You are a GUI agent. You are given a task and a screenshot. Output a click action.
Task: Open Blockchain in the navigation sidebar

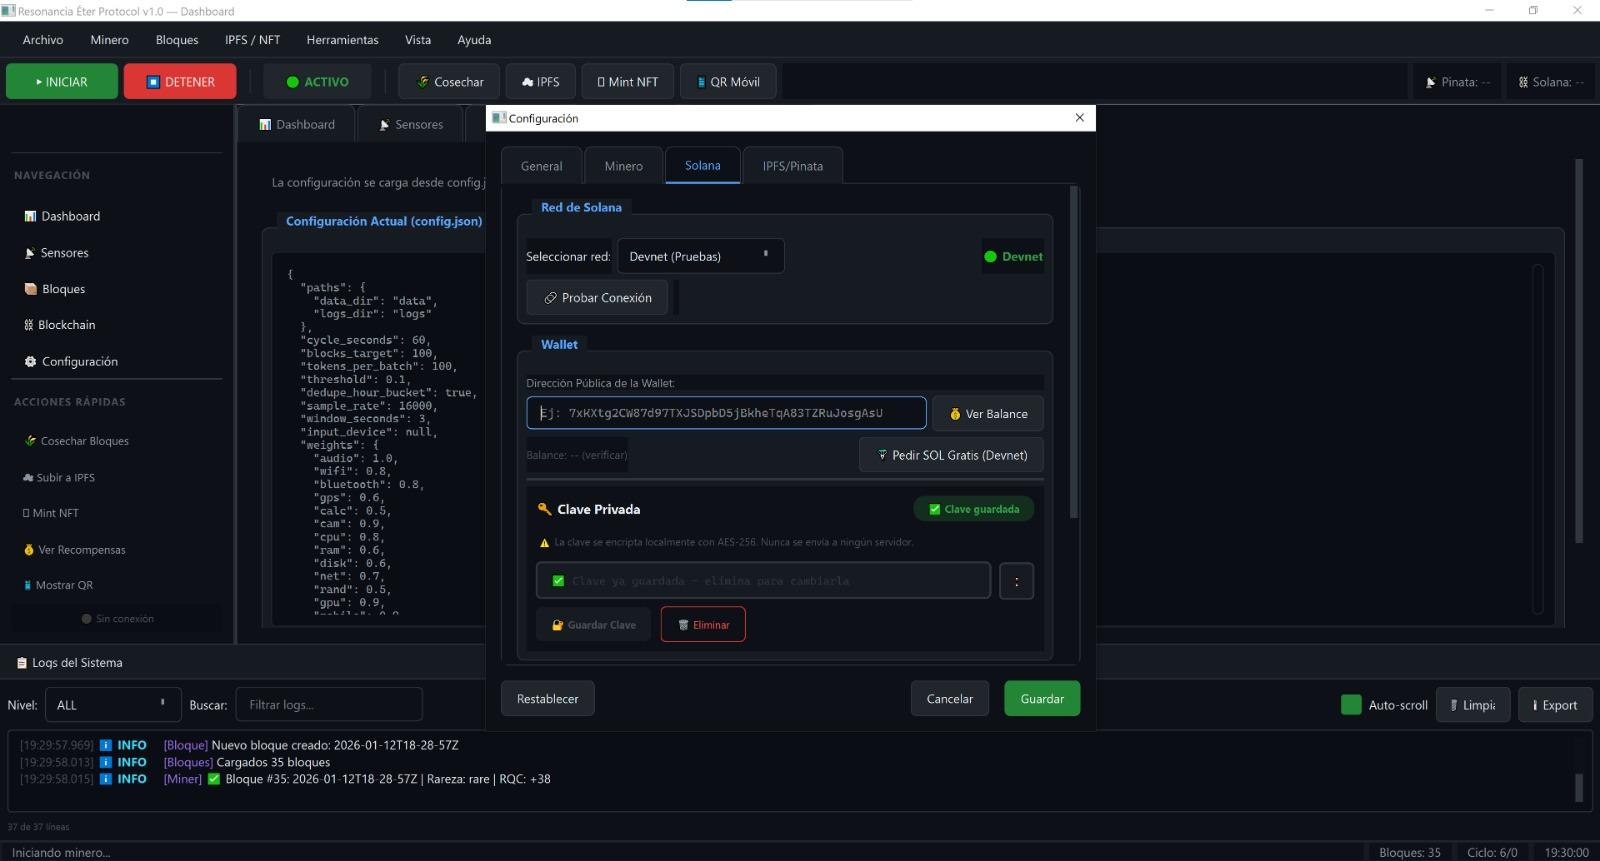pyautogui.click(x=66, y=325)
